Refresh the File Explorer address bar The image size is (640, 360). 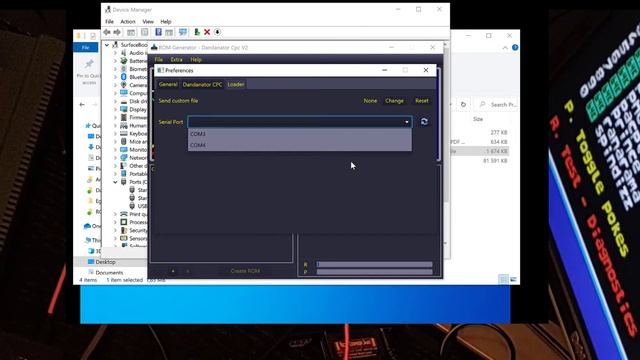(x=463, y=104)
